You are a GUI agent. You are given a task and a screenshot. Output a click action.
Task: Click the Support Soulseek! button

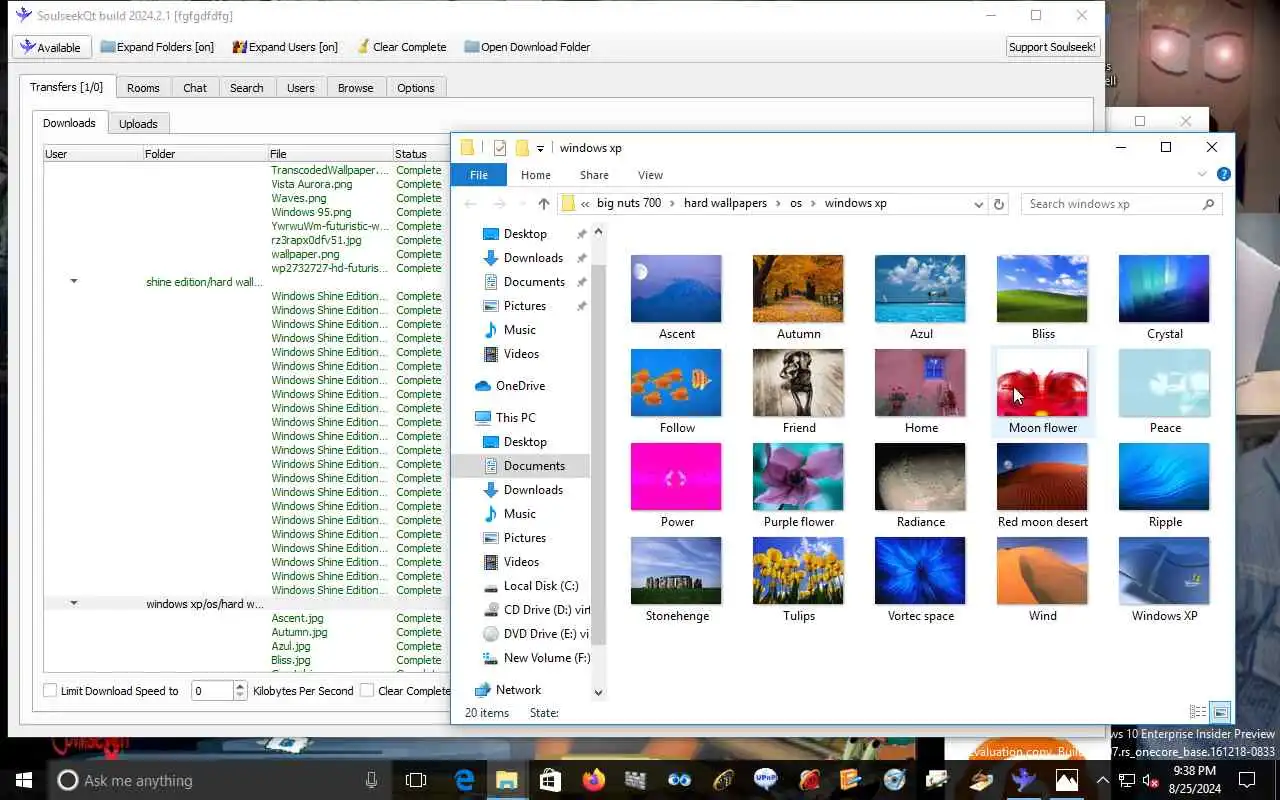point(1052,47)
